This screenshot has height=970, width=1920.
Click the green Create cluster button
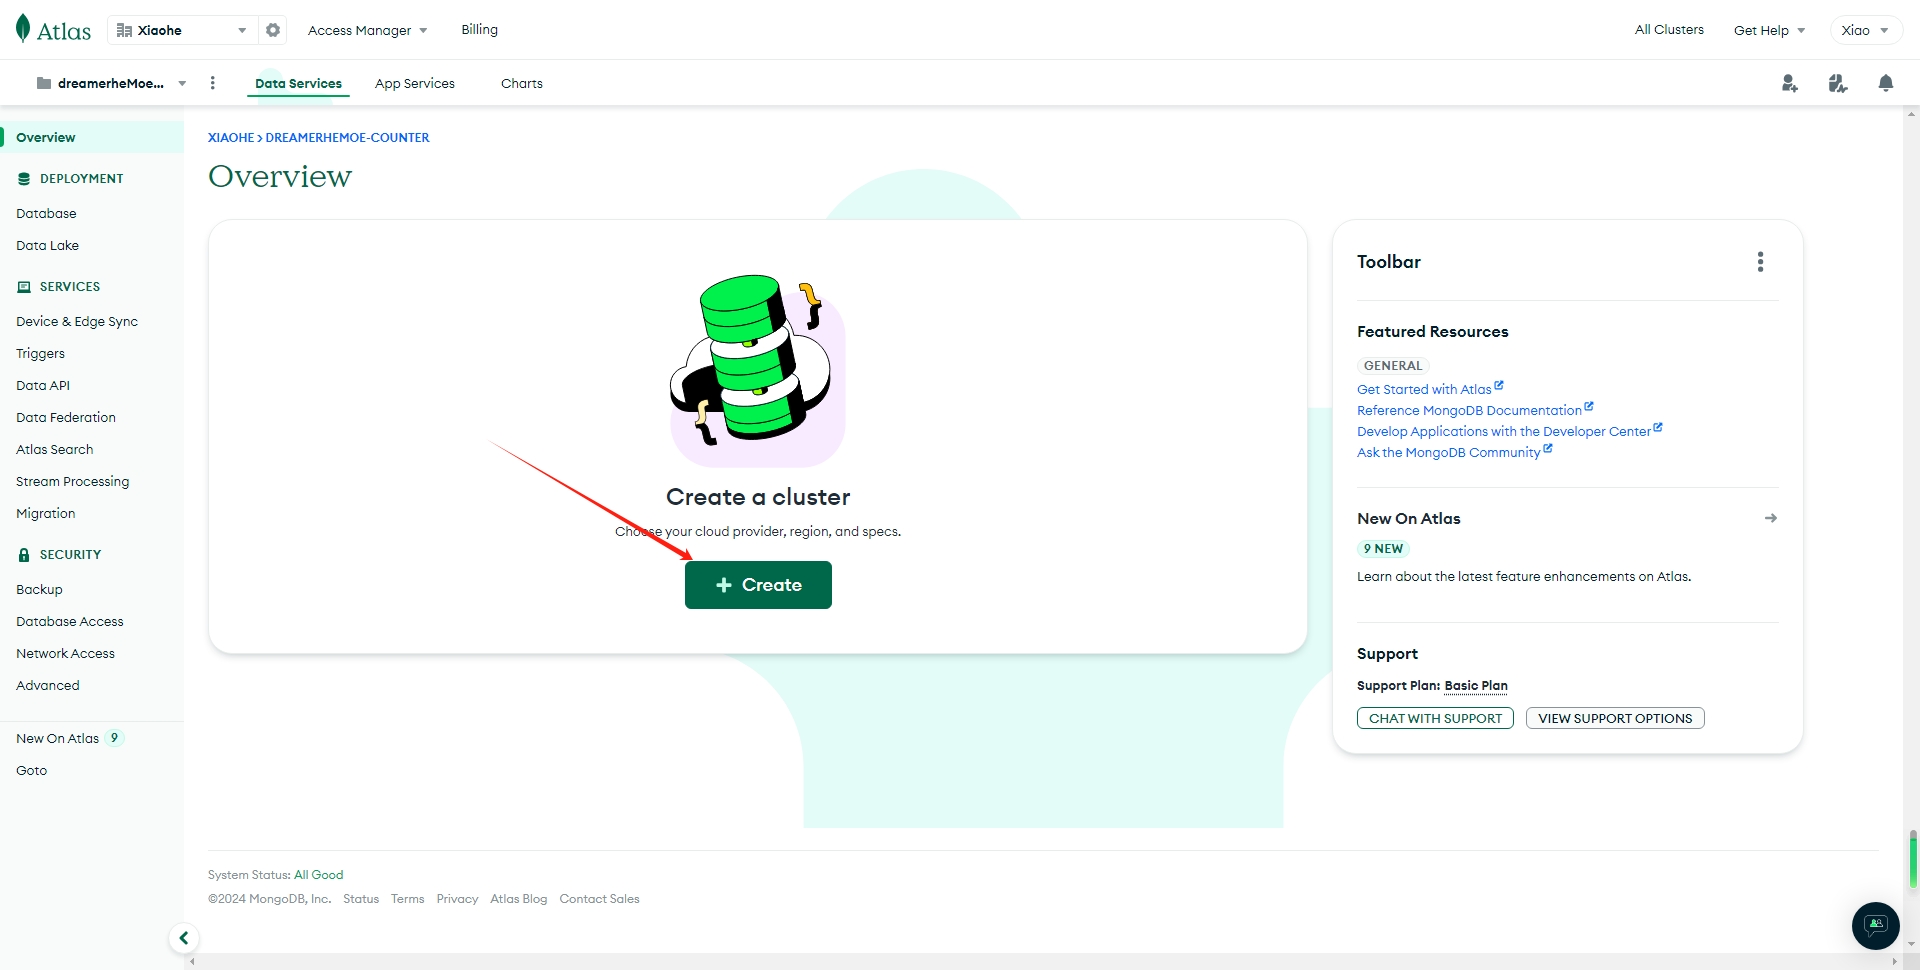pyautogui.click(x=758, y=585)
